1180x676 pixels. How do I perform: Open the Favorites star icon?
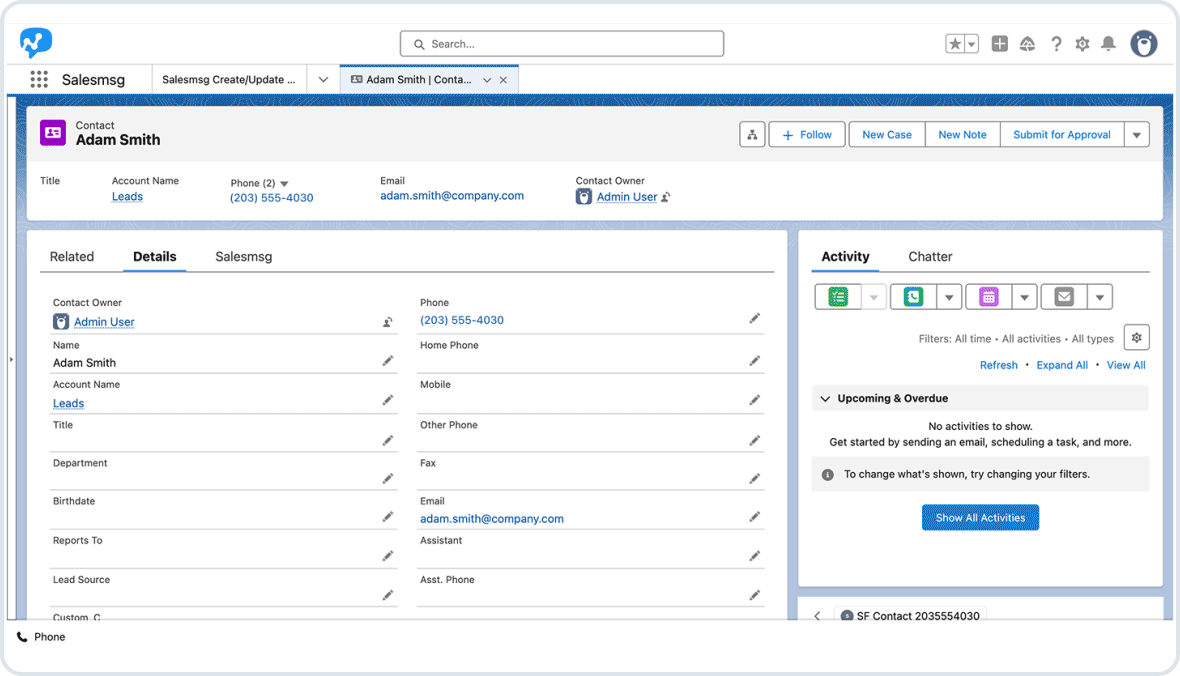(955, 44)
